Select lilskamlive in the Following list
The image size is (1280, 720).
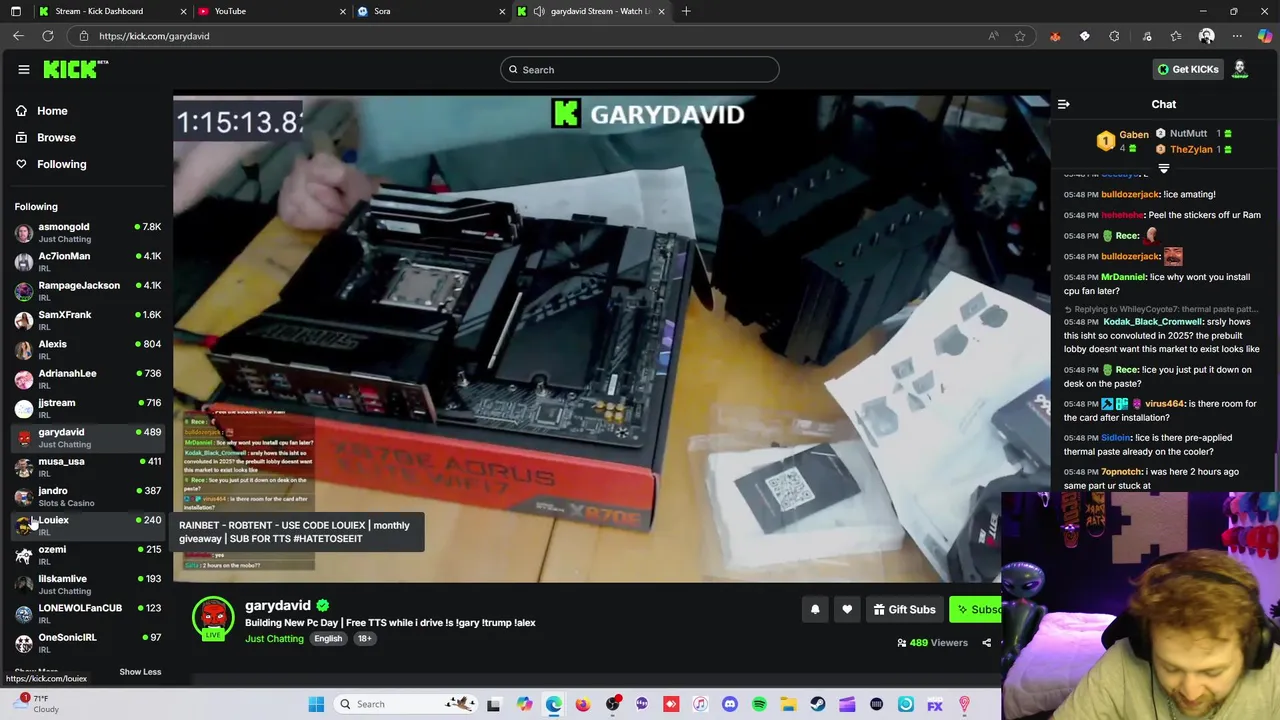[88, 584]
